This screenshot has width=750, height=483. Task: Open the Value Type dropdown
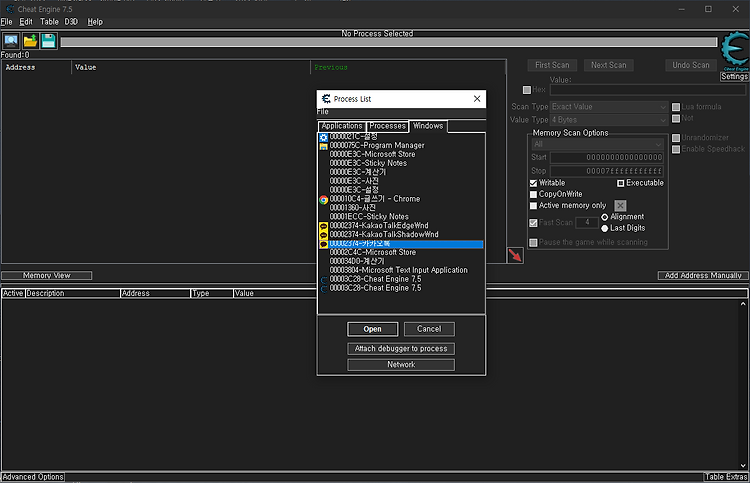pos(609,120)
